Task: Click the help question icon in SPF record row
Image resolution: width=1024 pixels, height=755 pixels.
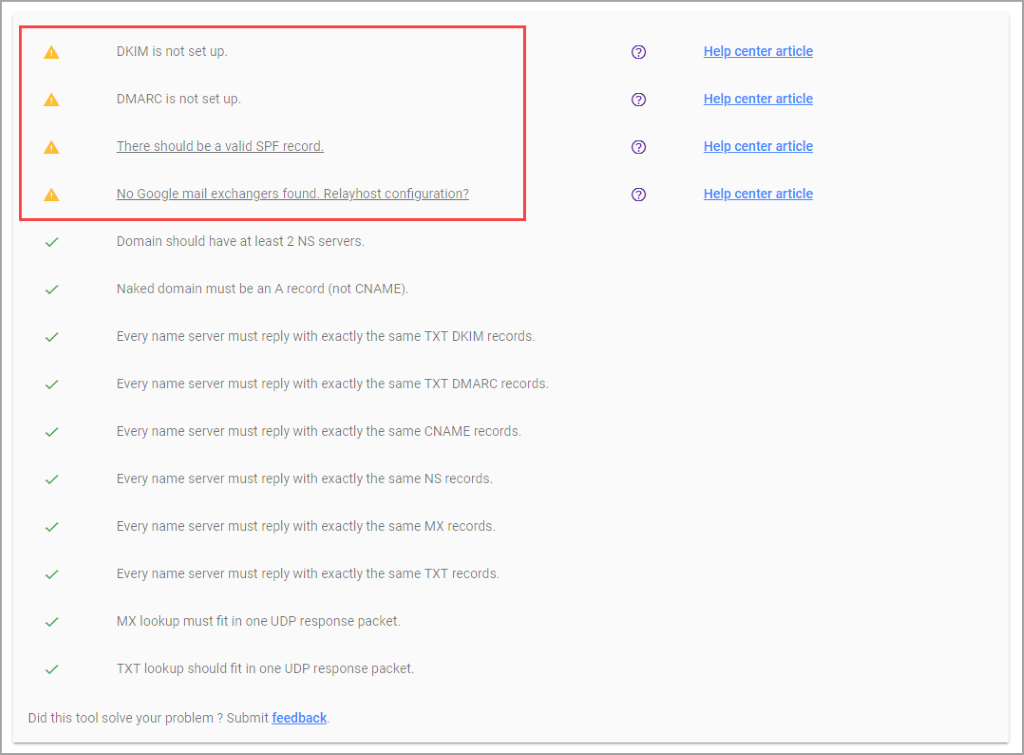Action: click(639, 147)
